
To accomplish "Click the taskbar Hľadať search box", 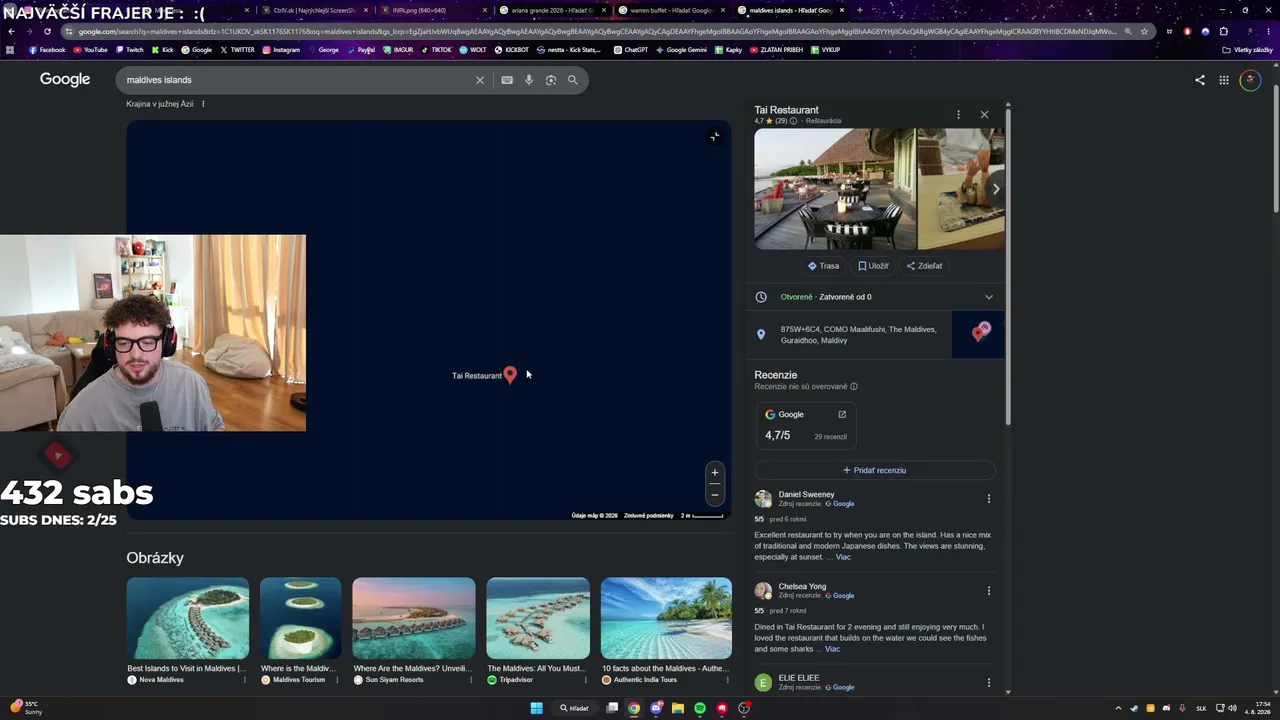I will click(574, 708).
